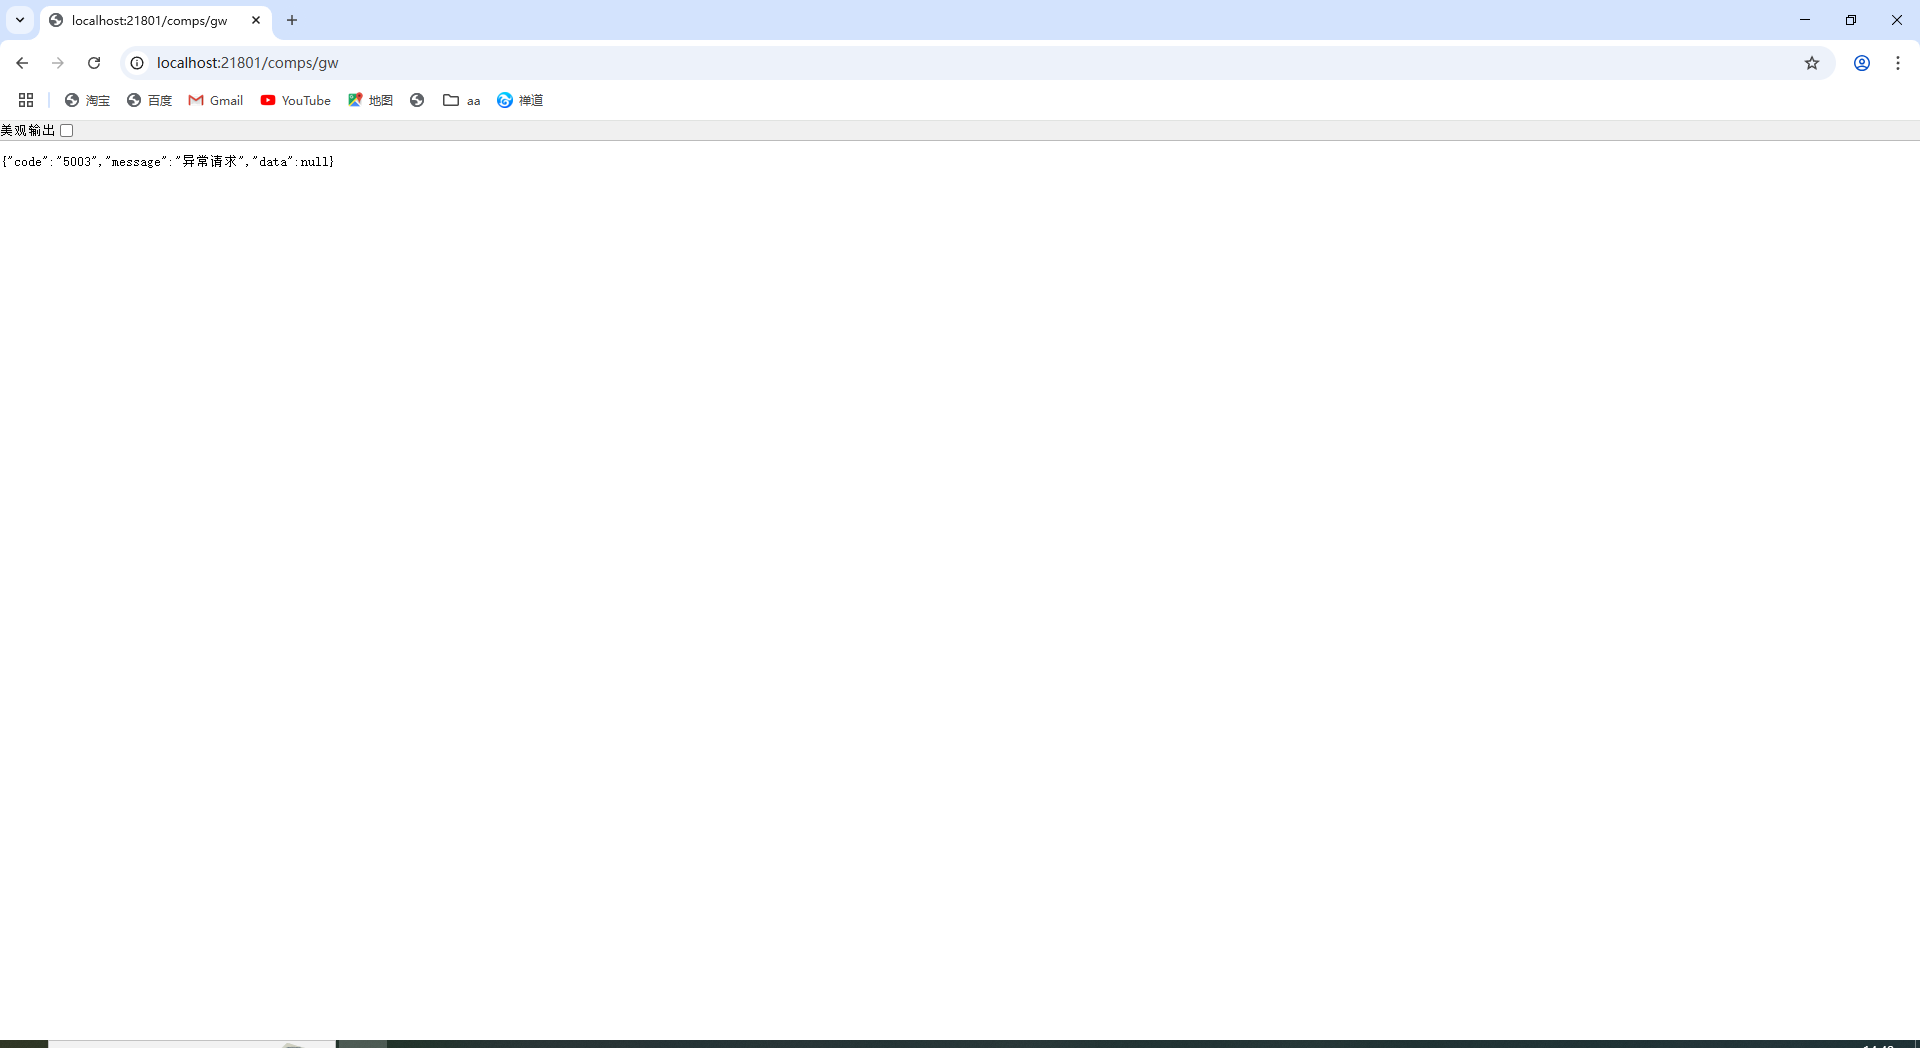Image resolution: width=1920 pixels, height=1048 pixels.
Task: Click the JSON response text with code 5003
Action: pos(168,161)
